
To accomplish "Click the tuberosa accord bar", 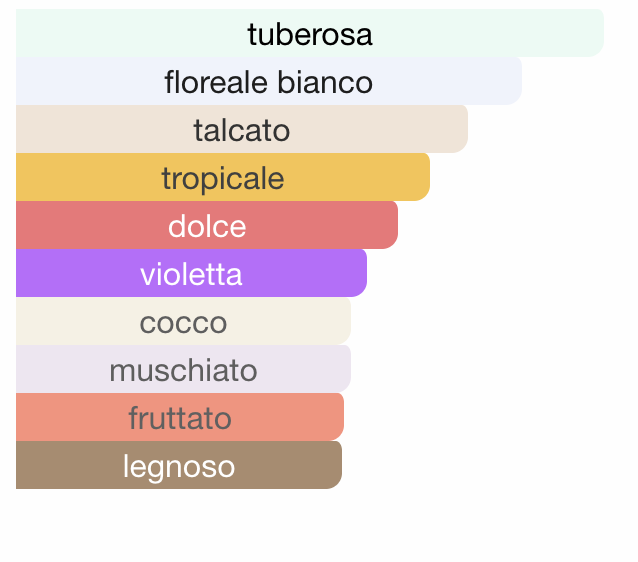I will point(310,33).
